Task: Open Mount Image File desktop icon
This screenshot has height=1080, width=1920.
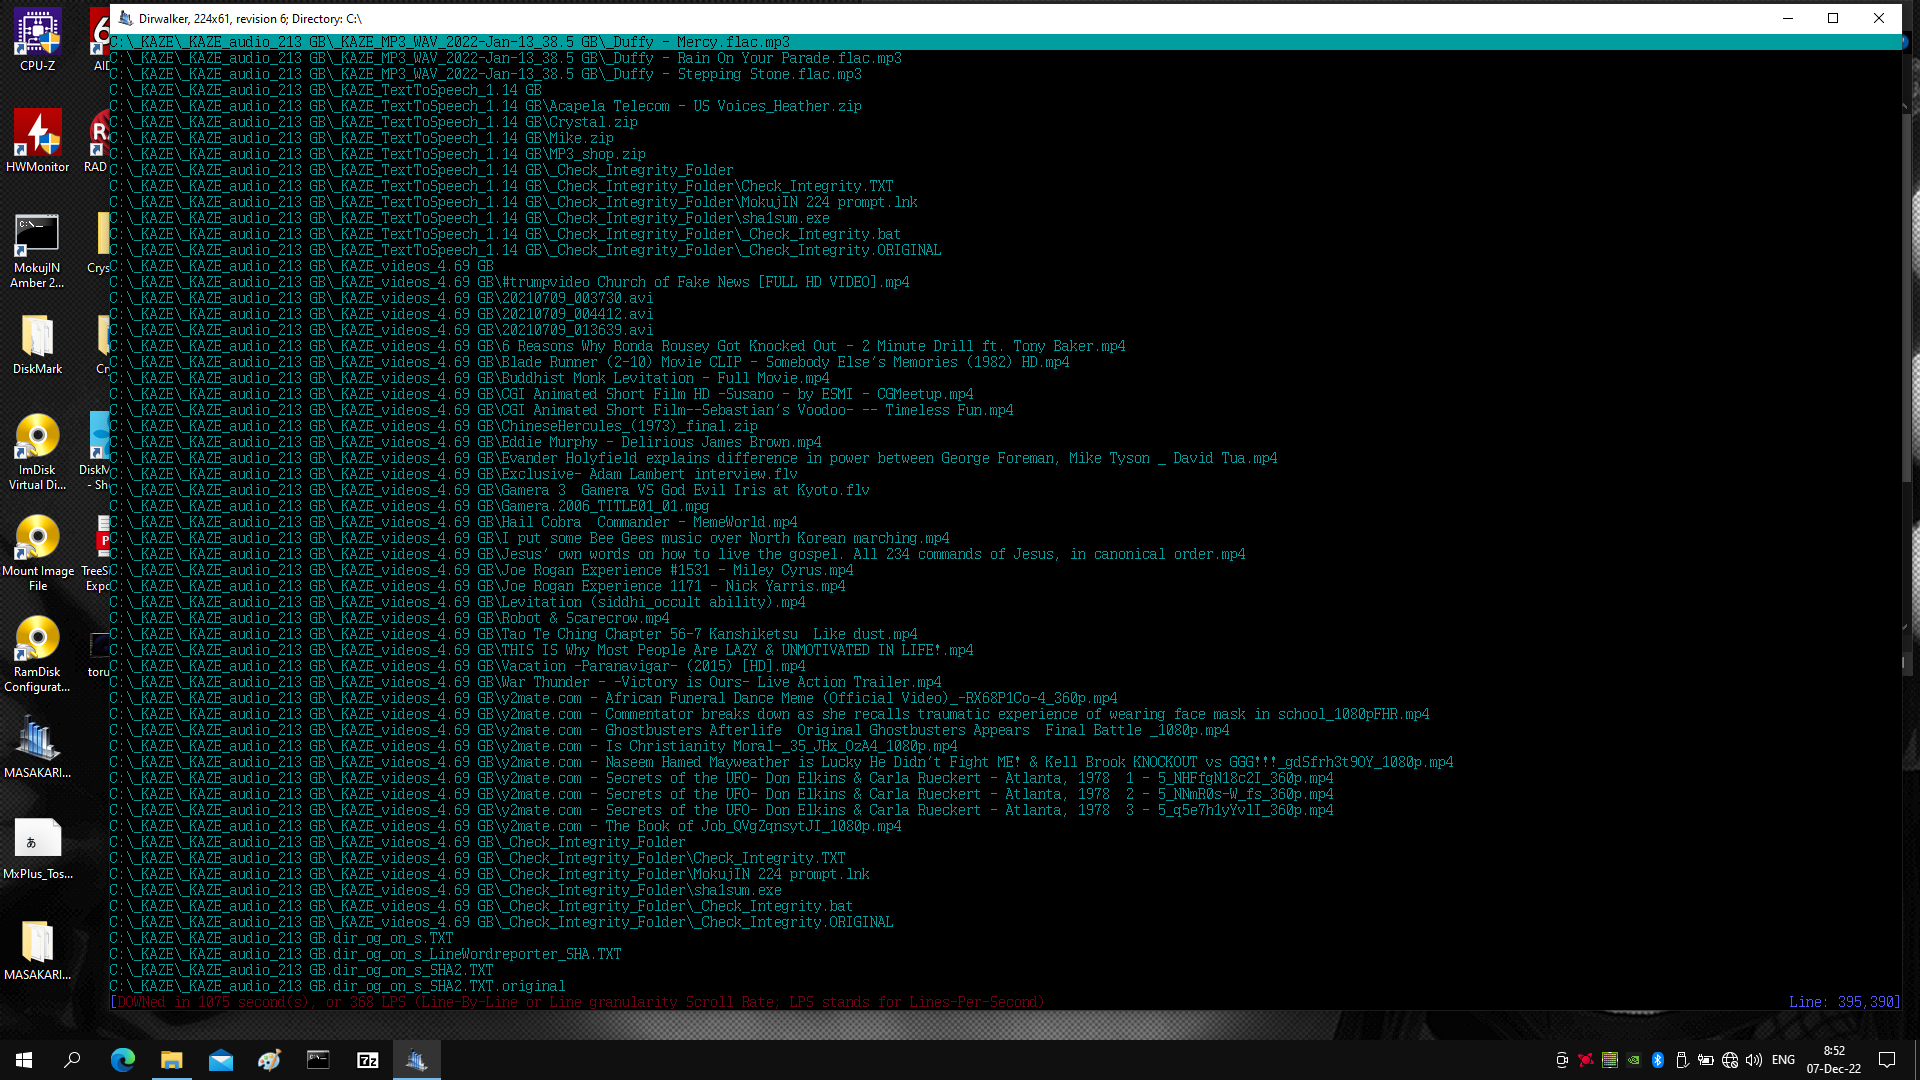Action: pos(37,553)
